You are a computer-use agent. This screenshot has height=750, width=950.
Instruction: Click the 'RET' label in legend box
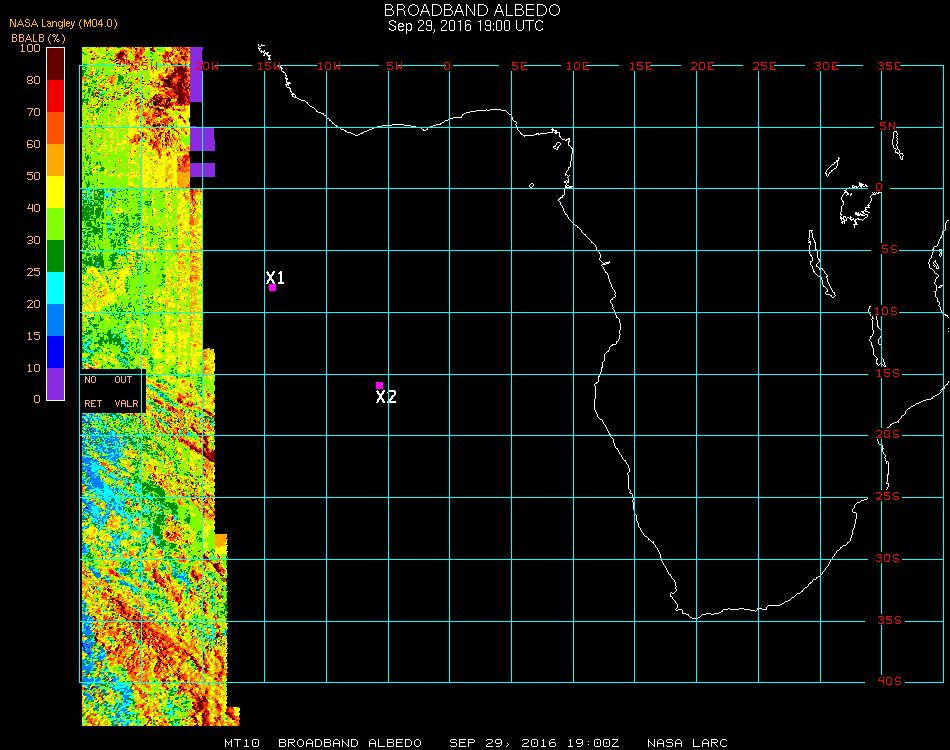click(x=93, y=404)
